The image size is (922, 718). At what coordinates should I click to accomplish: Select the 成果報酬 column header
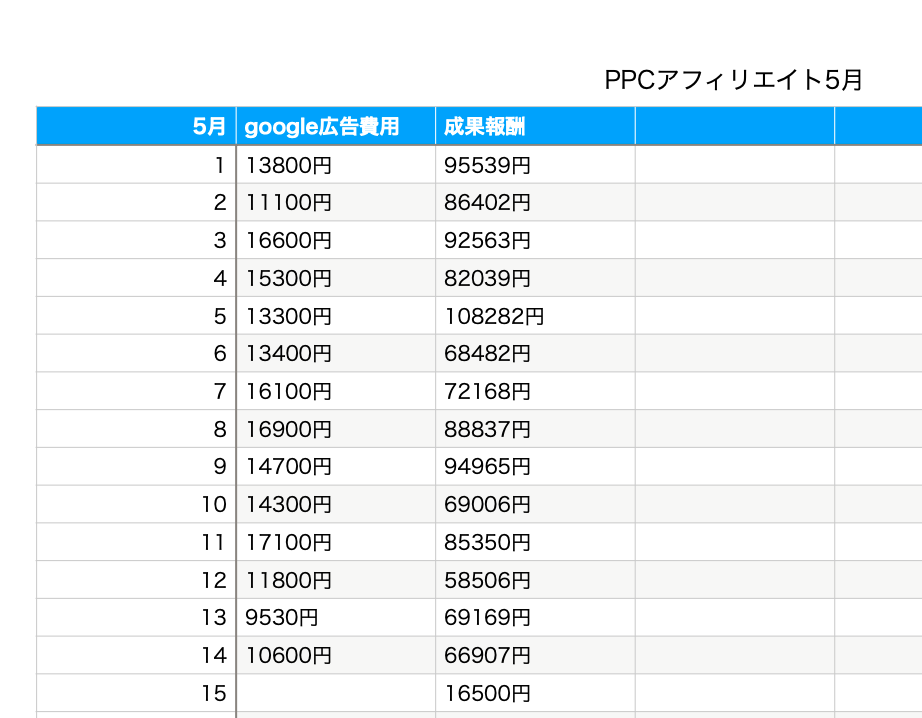pyautogui.click(x=535, y=127)
